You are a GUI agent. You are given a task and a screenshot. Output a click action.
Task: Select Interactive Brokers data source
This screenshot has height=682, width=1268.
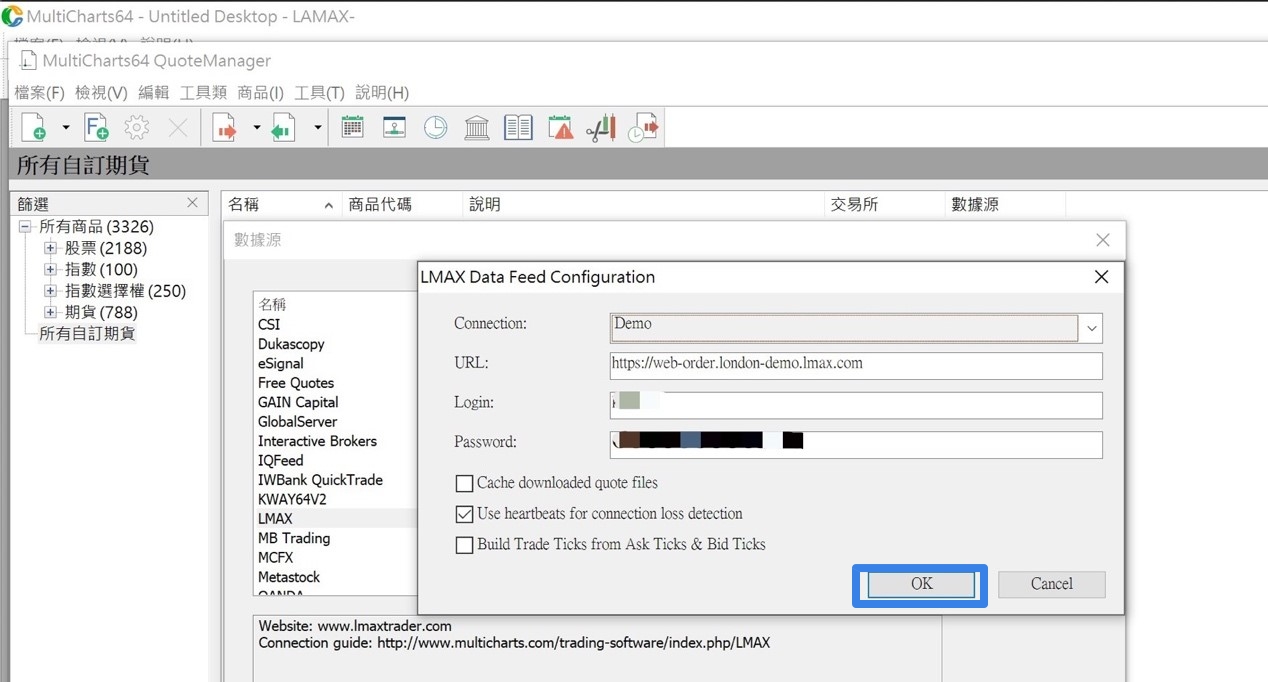[x=317, y=441]
